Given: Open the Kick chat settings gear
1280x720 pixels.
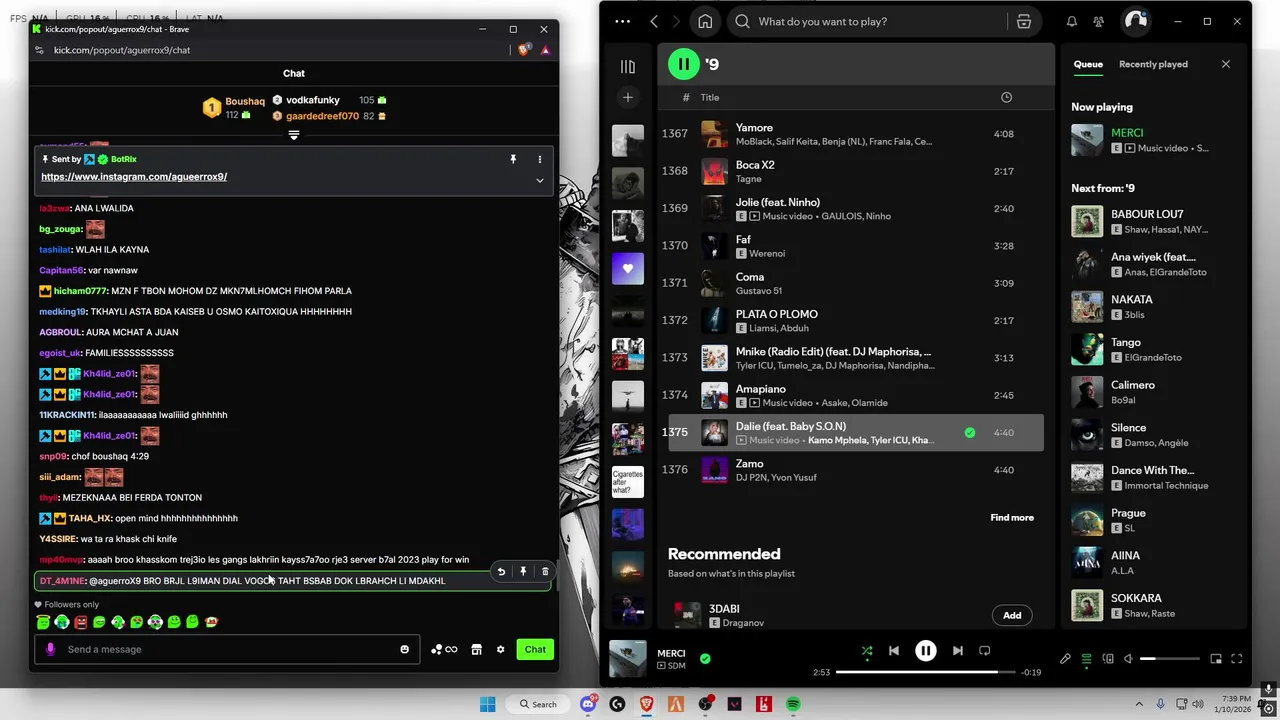Looking at the screenshot, I should click(x=501, y=649).
